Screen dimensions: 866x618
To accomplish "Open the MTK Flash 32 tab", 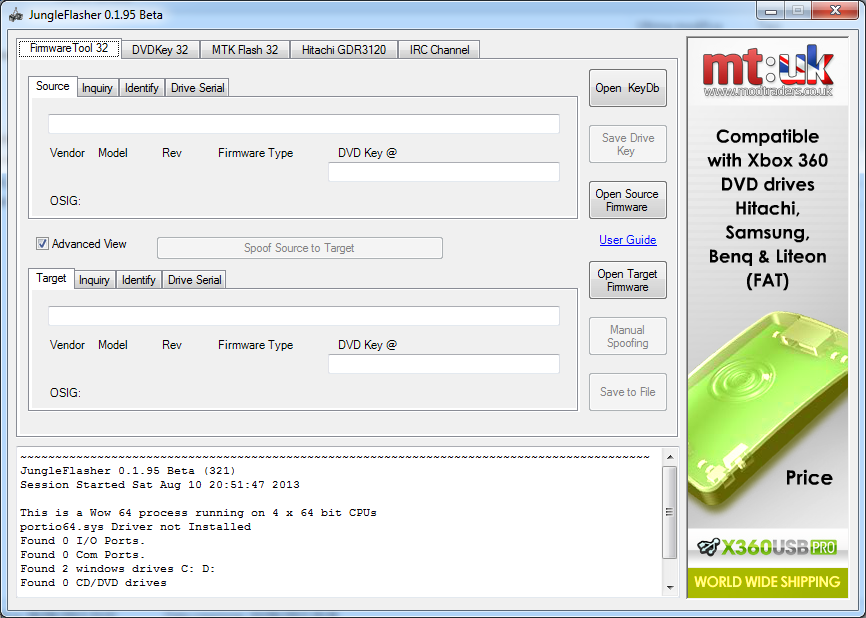I will click(x=245, y=50).
